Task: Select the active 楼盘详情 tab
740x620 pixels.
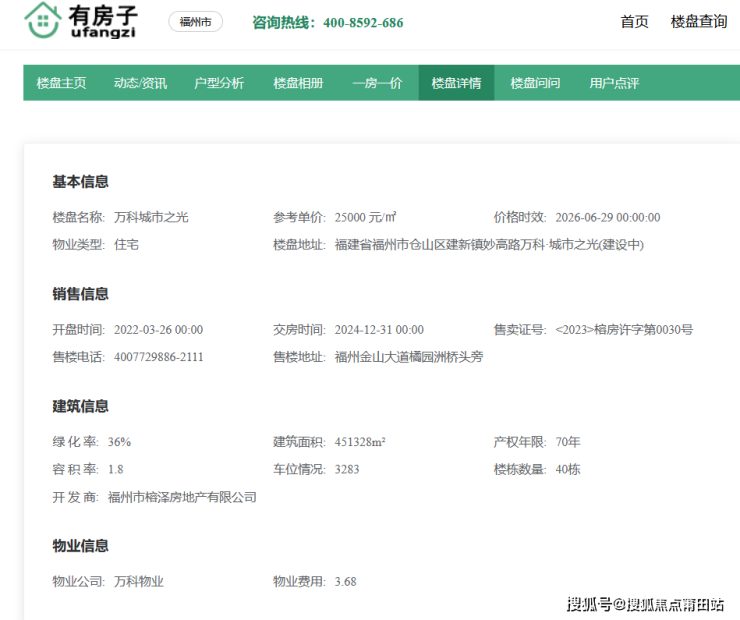Action: (456, 83)
